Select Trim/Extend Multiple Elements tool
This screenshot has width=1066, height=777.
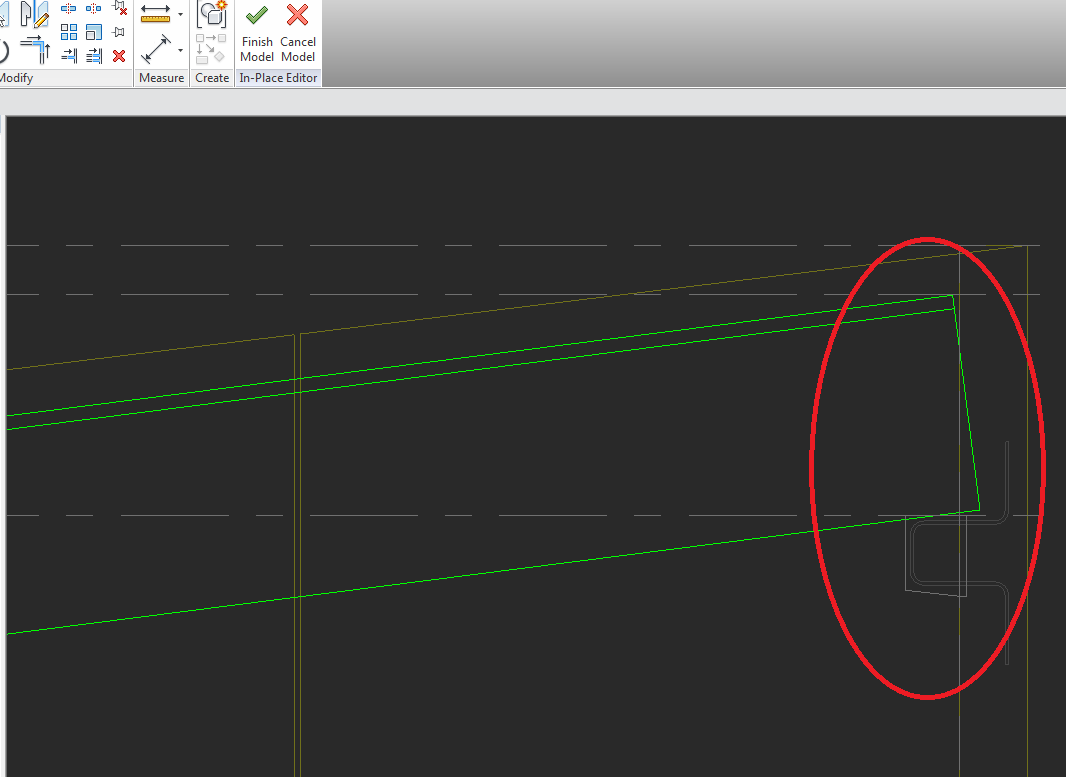pyautogui.click(x=94, y=55)
